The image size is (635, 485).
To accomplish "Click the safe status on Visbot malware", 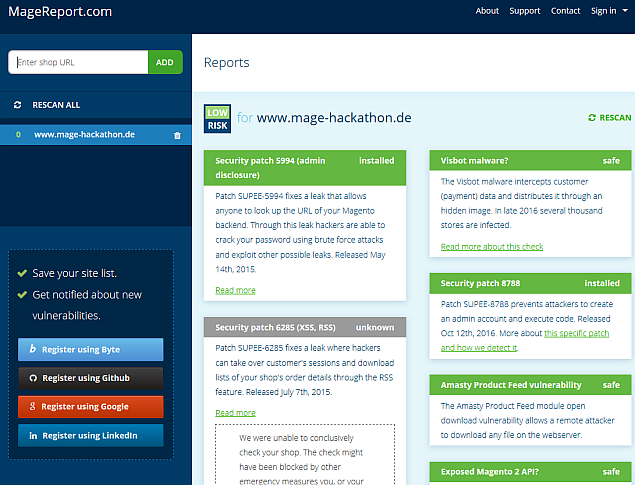I will [611, 161].
